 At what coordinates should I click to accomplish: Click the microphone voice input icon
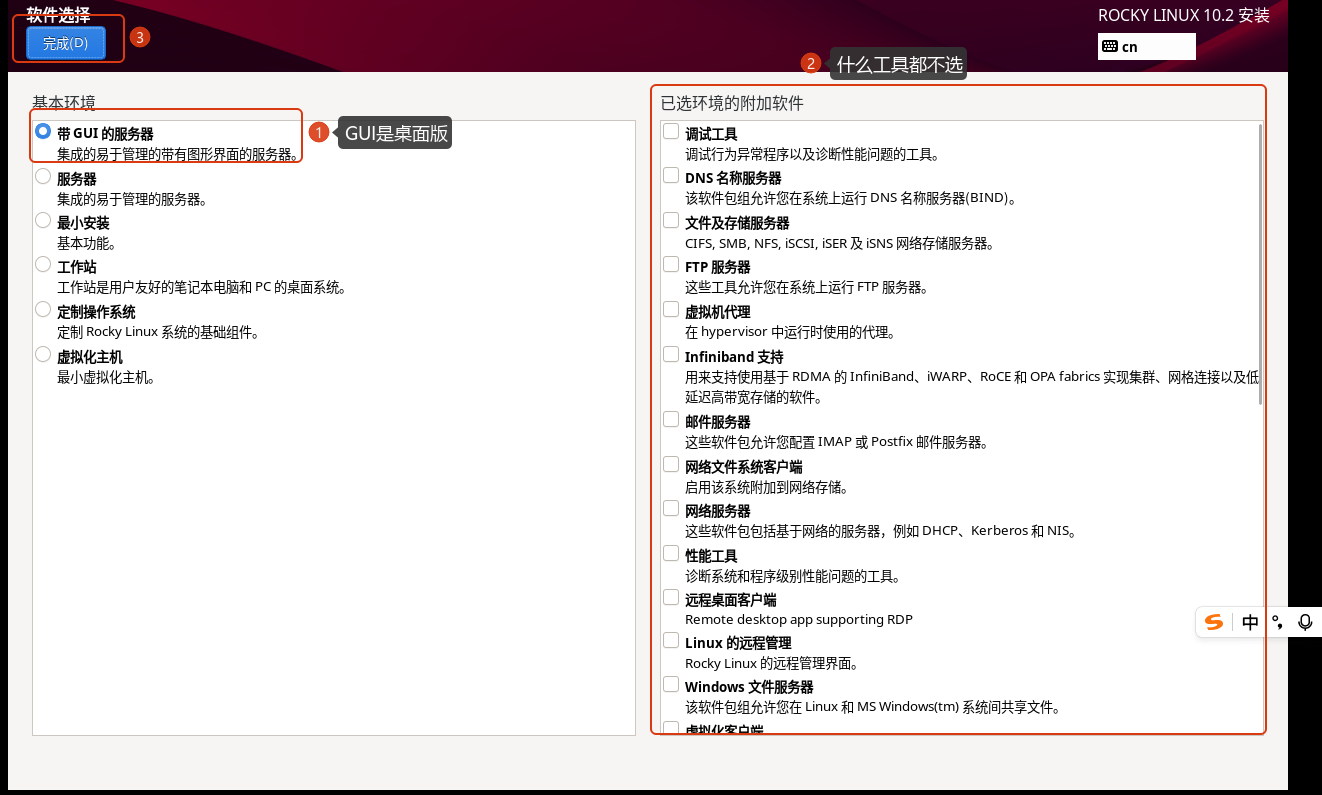pyautogui.click(x=1305, y=622)
